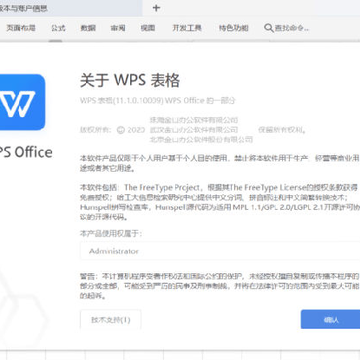This screenshot has width=360, height=360.
Task: Click the 关于 WPS 表格 heading
Action: 130,80
